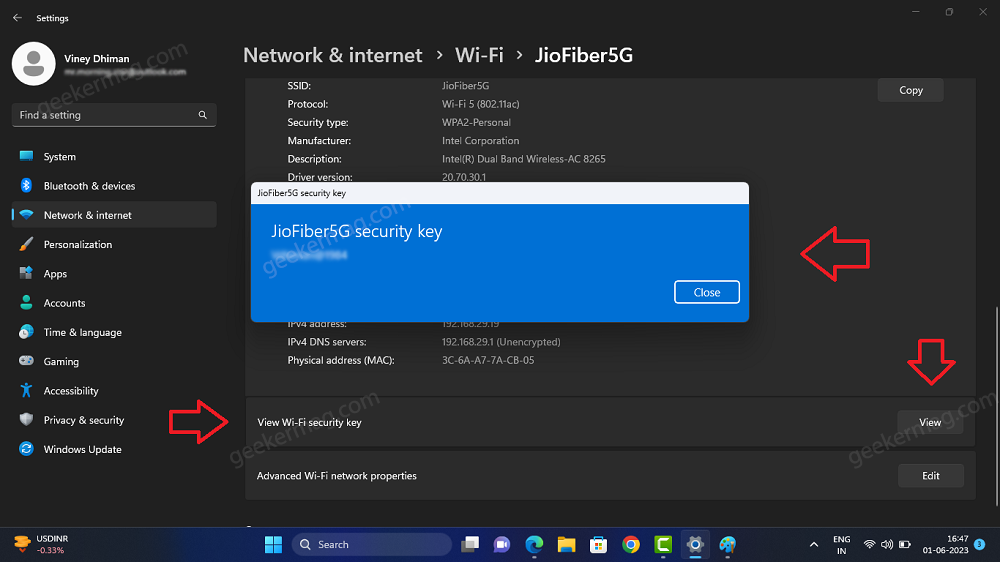
Task: Select the MAC address 3C-6A-A7-7A-CB-05
Action: tap(488, 360)
